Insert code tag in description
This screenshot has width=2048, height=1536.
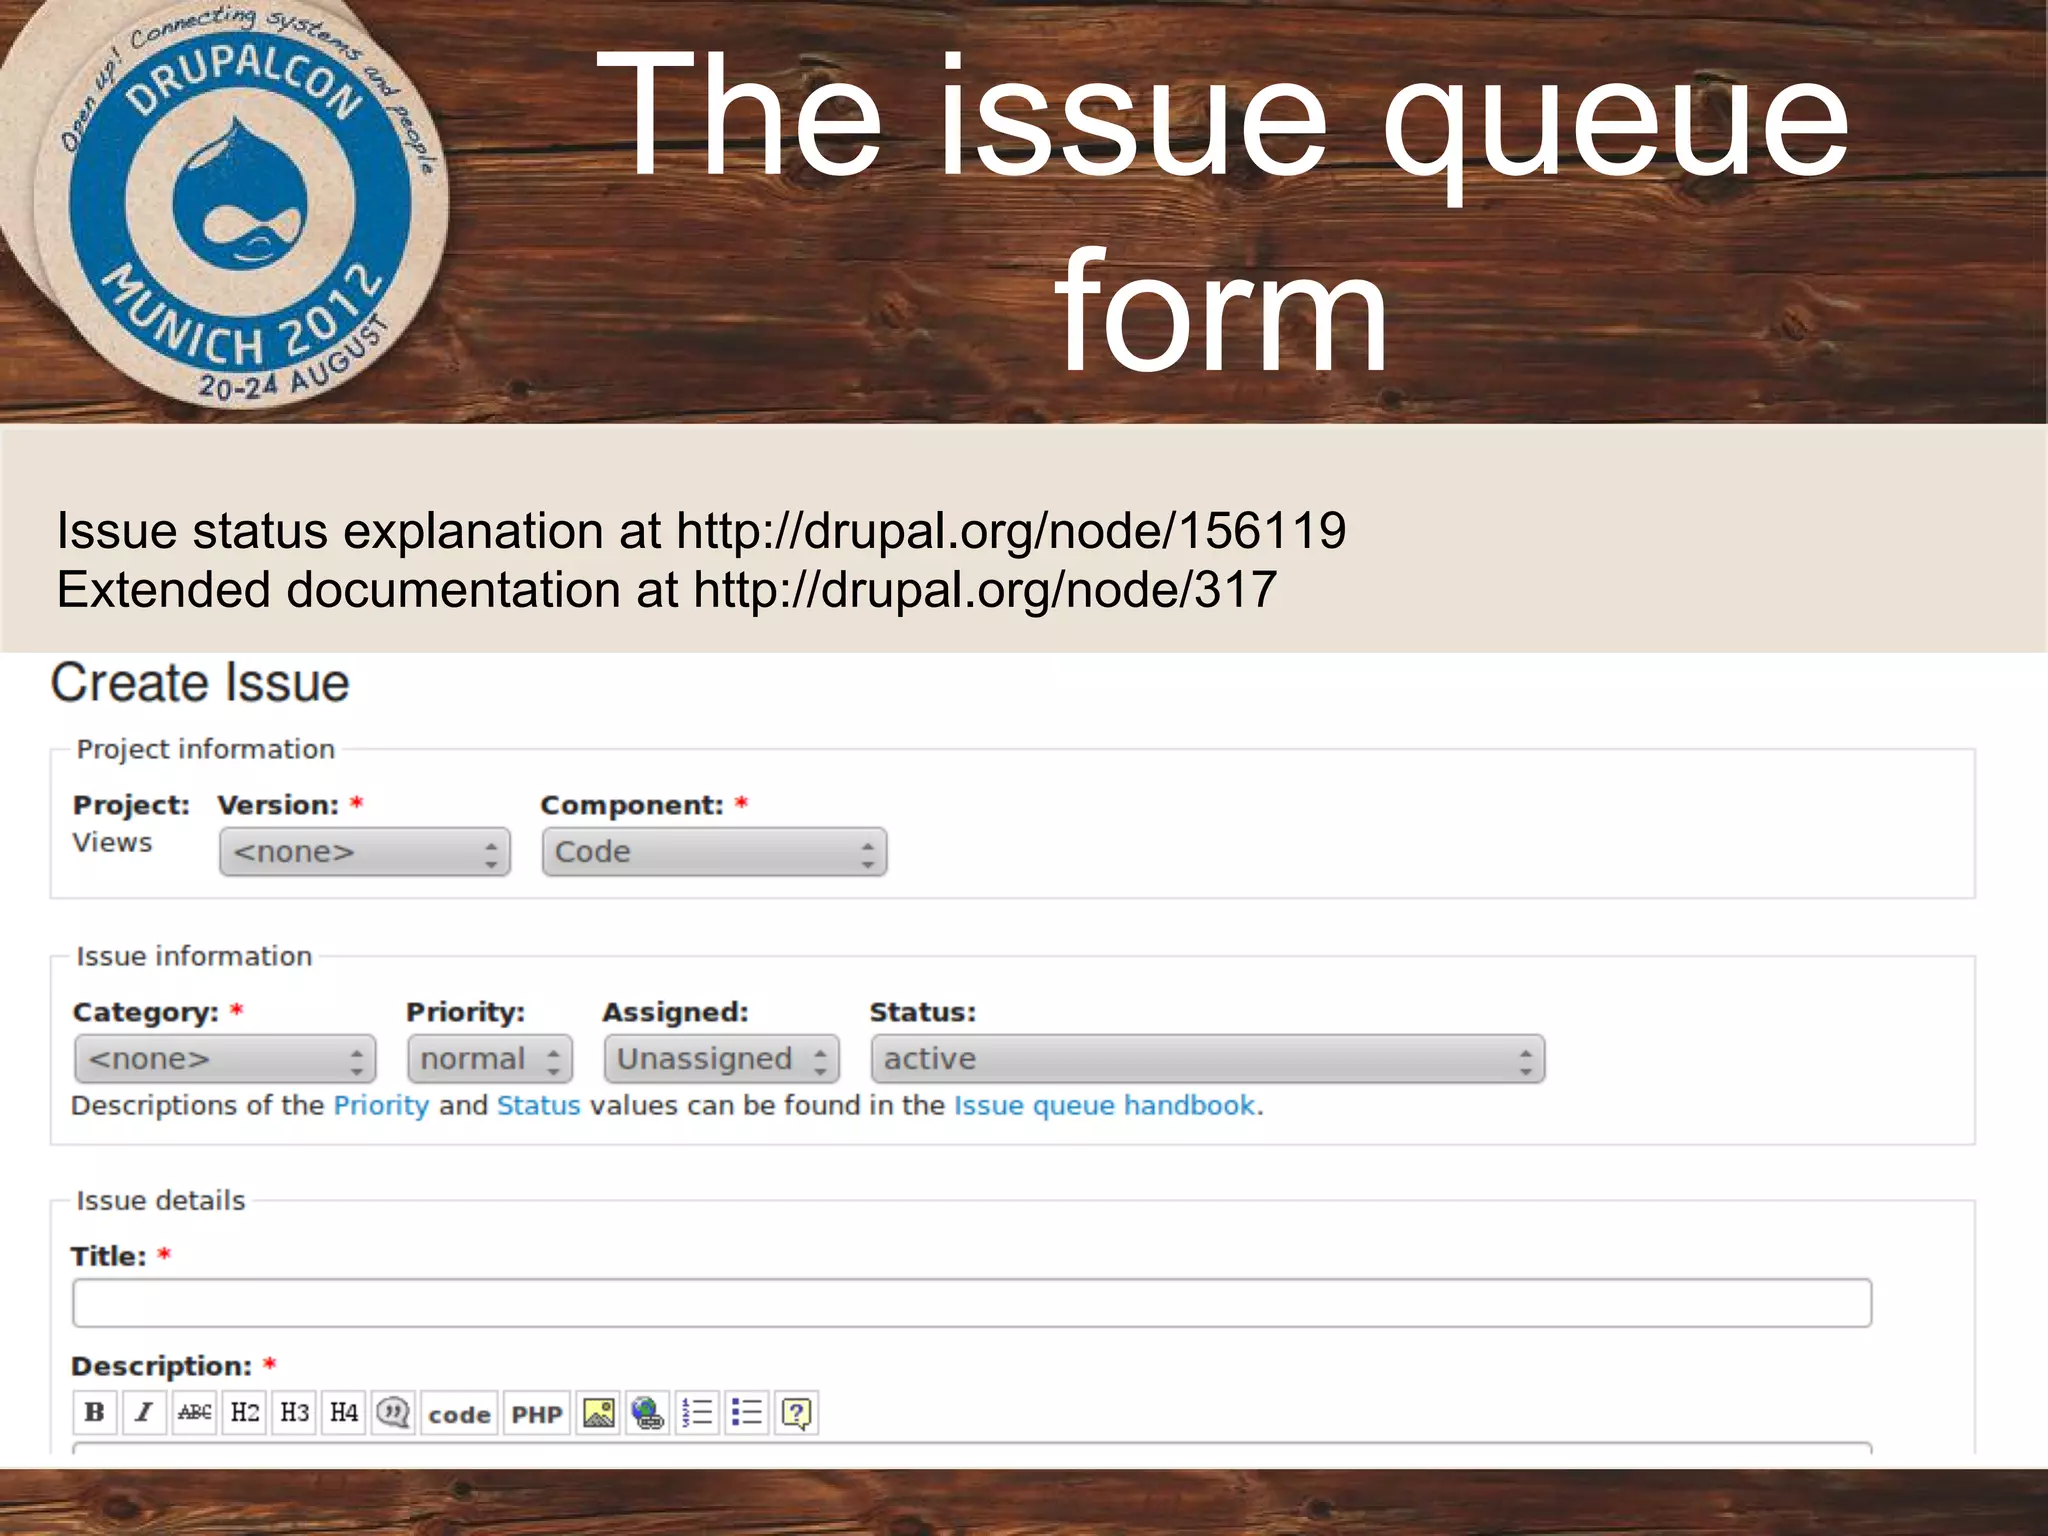click(x=459, y=1414)
